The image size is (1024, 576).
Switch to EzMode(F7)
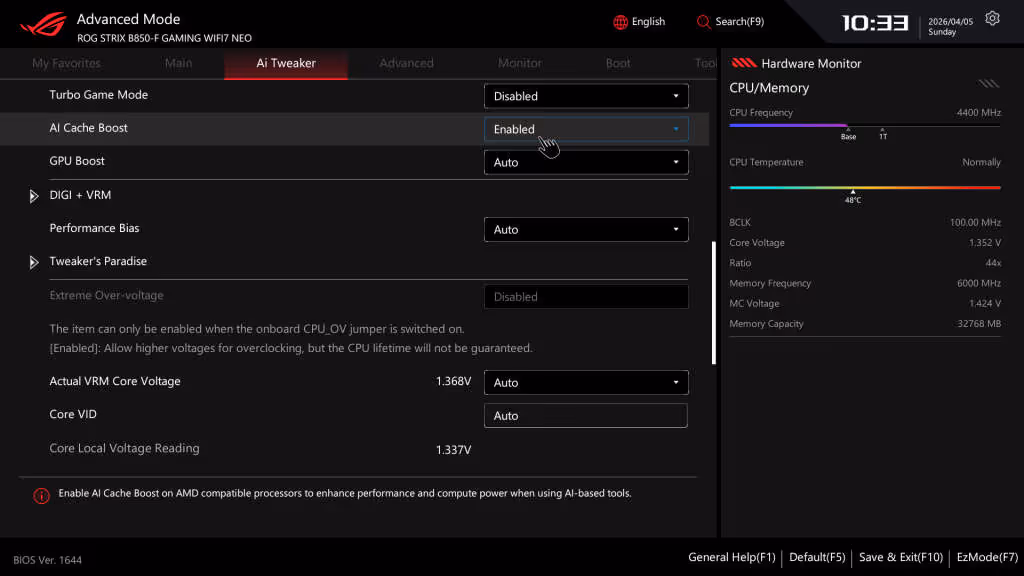click(x=986, y=557)
